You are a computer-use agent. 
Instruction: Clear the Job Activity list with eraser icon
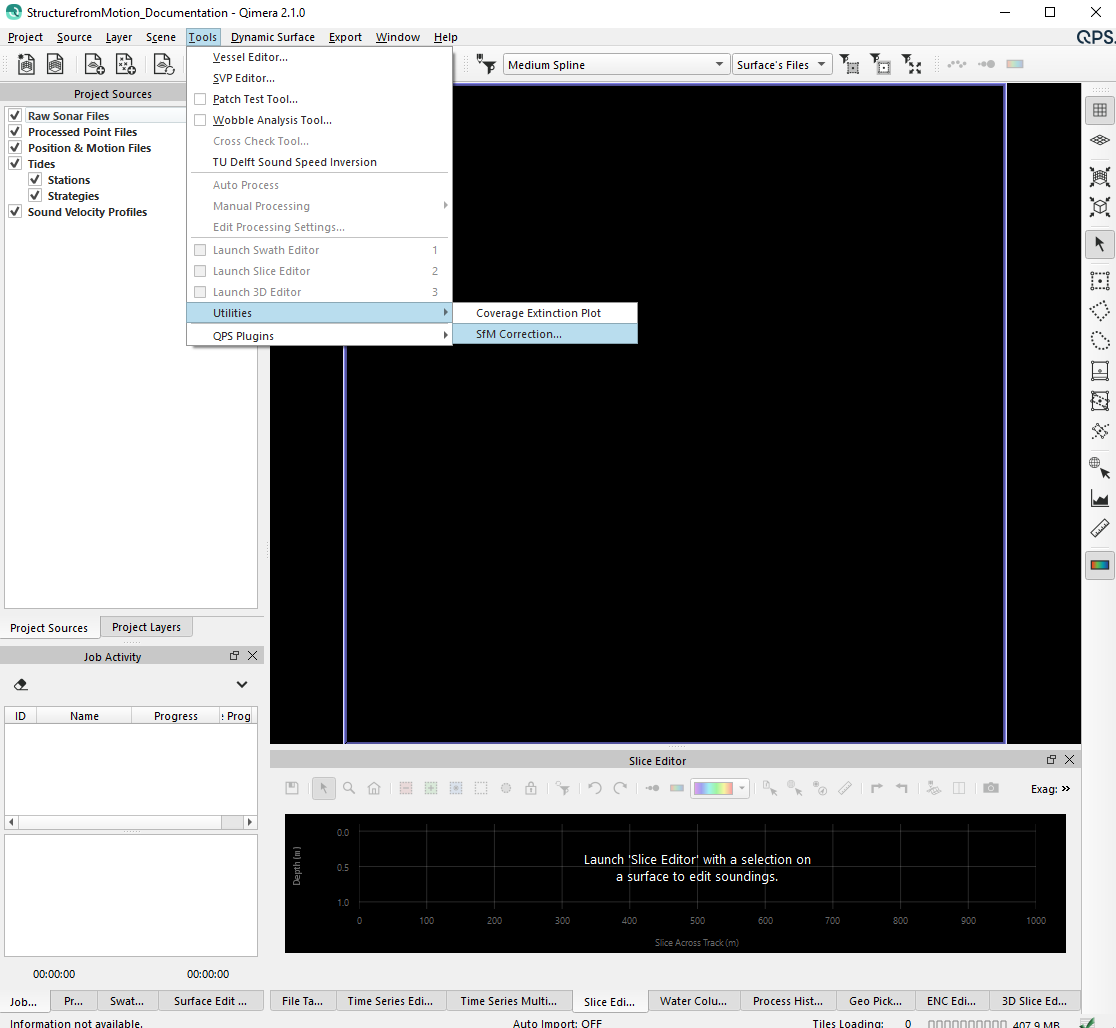coord(22,685)
